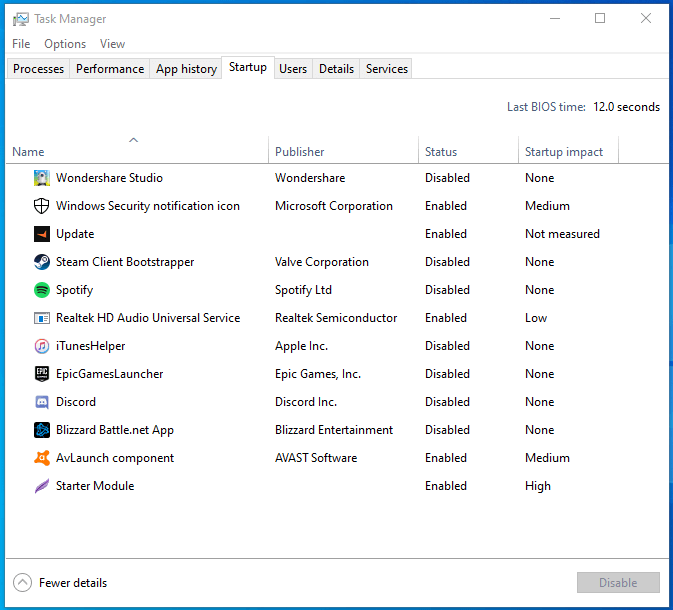Image resolution: width=673 pixels, height=610 pixels.
Task: Click the Fewer details label
Action: click(73, 583)
